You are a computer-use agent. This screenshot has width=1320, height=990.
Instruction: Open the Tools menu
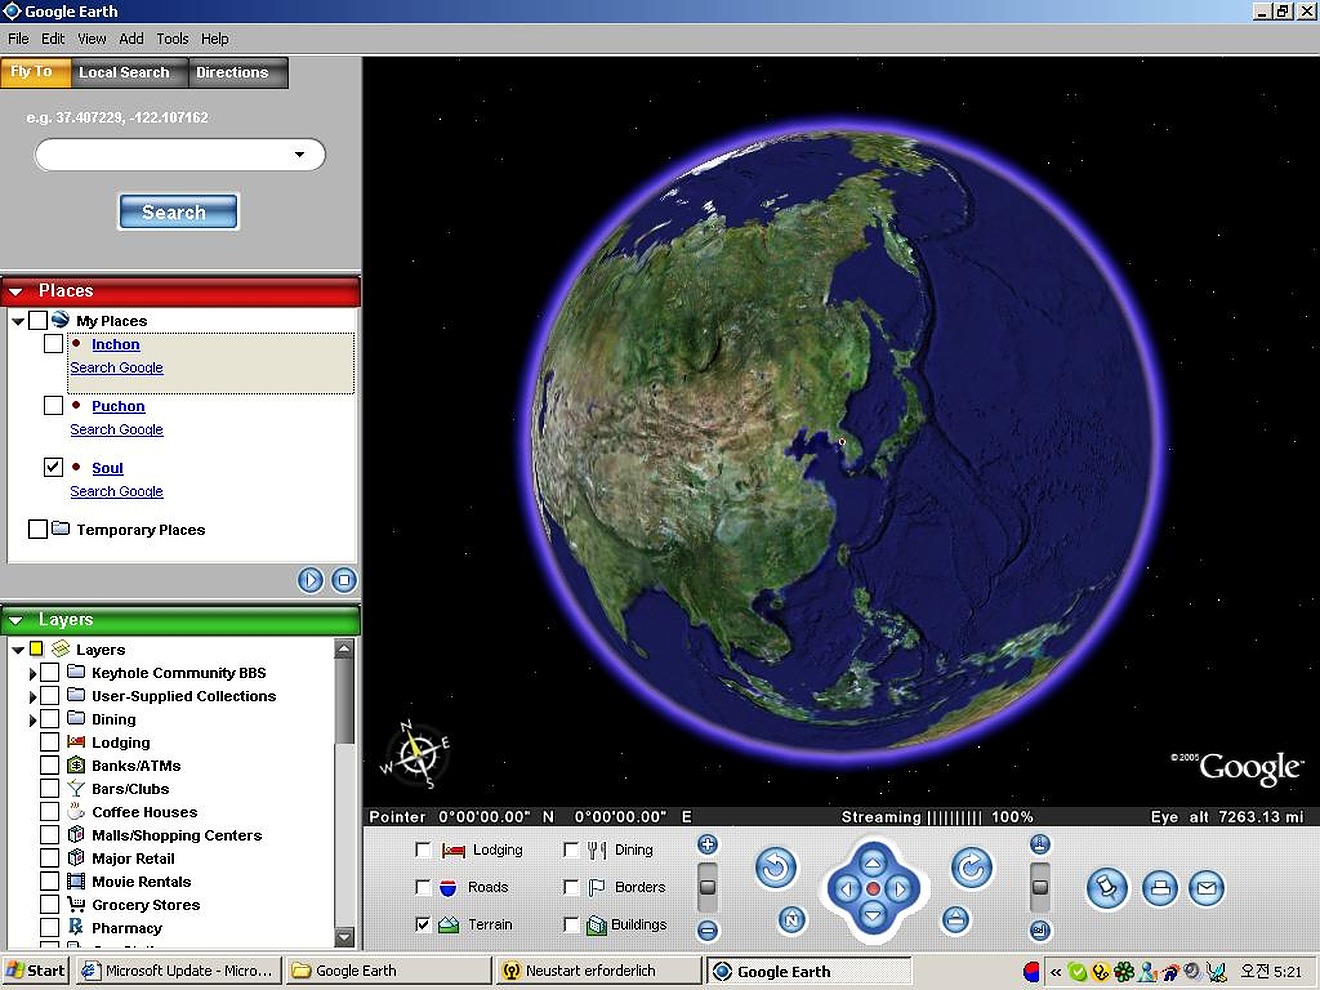pos(172,39)
